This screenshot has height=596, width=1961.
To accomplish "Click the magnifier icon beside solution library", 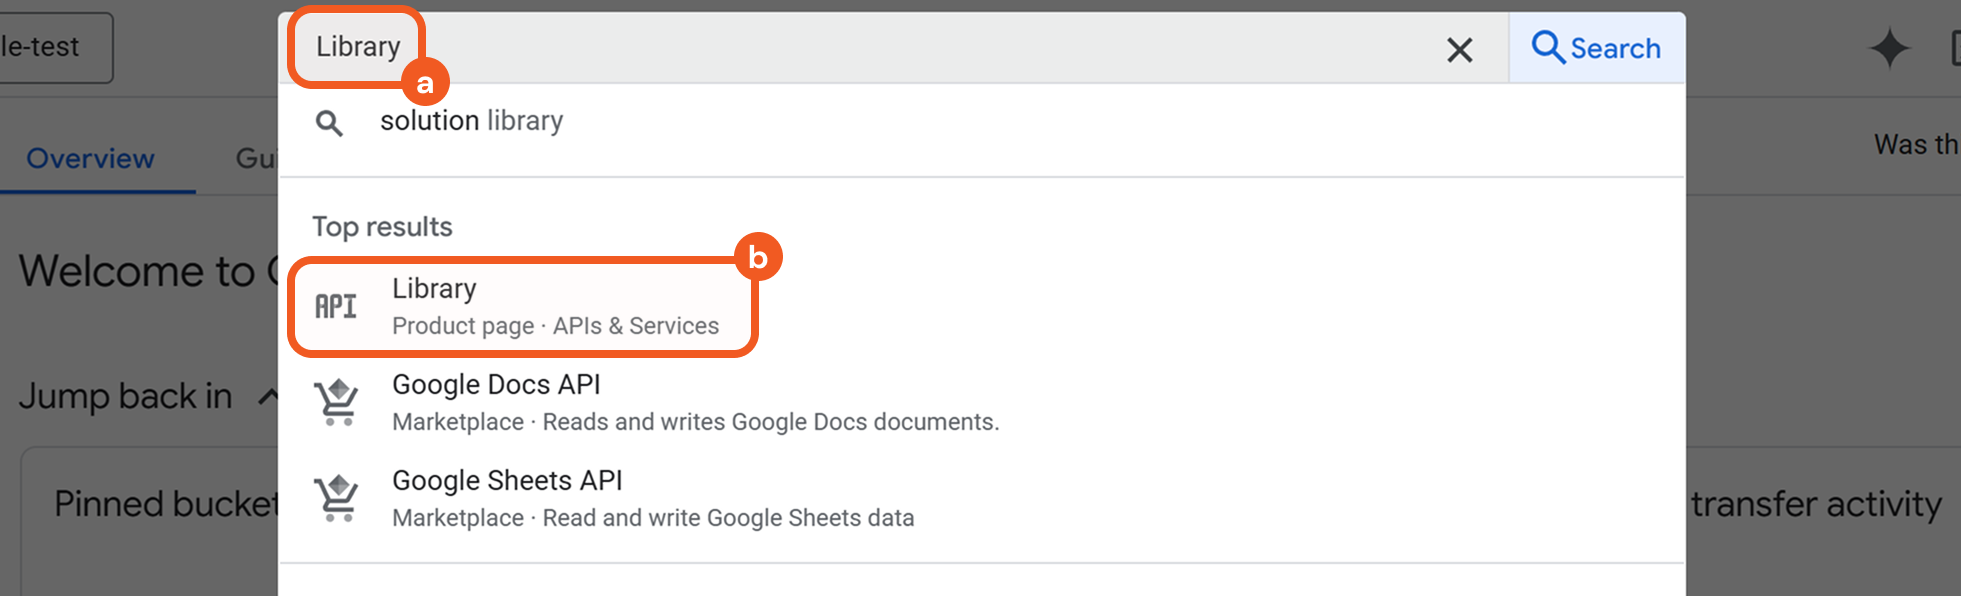I will (x=329, y=123).
